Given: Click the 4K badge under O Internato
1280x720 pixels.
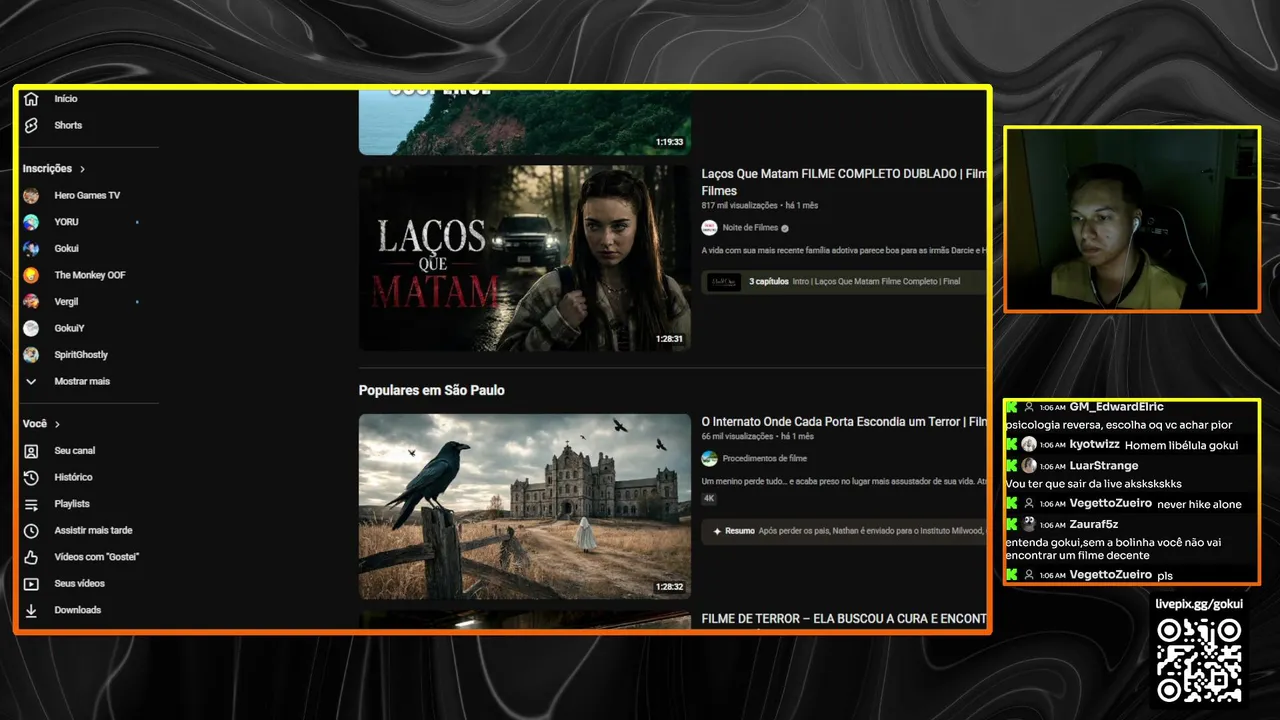Looking at the screenshot, I should 709,498.
